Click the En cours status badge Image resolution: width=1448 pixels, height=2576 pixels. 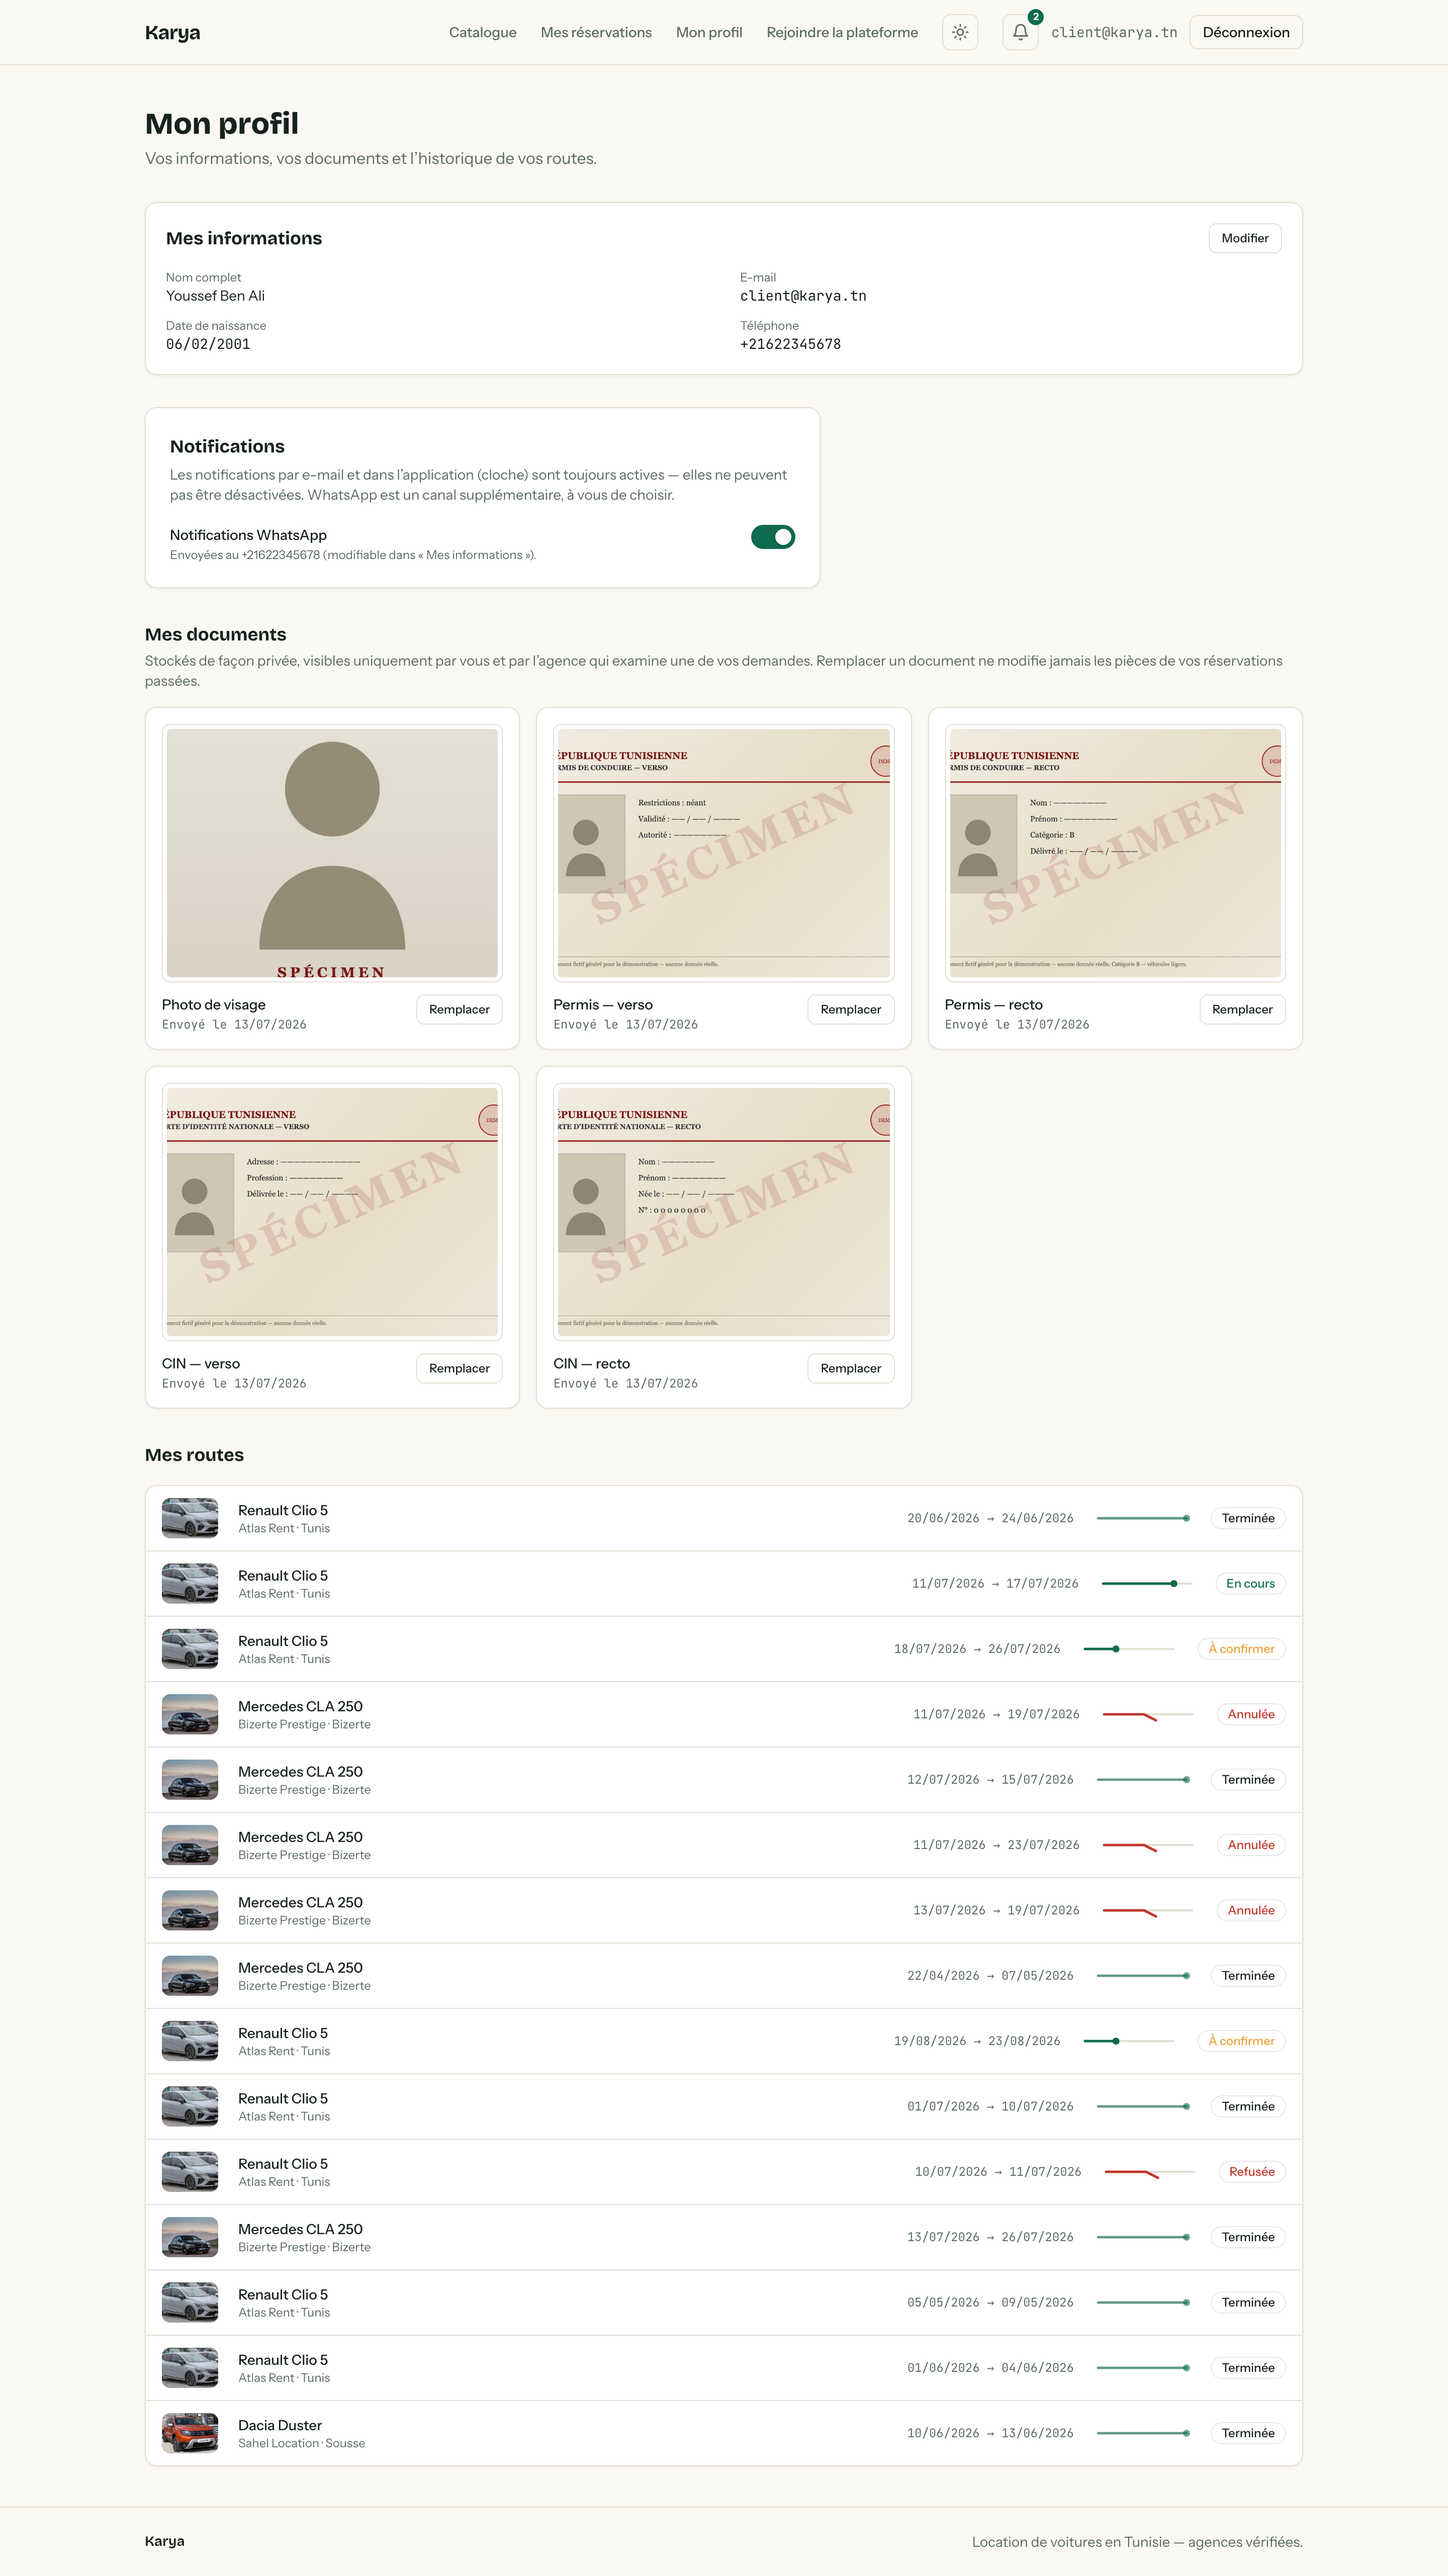(x=1250, y=1583)
